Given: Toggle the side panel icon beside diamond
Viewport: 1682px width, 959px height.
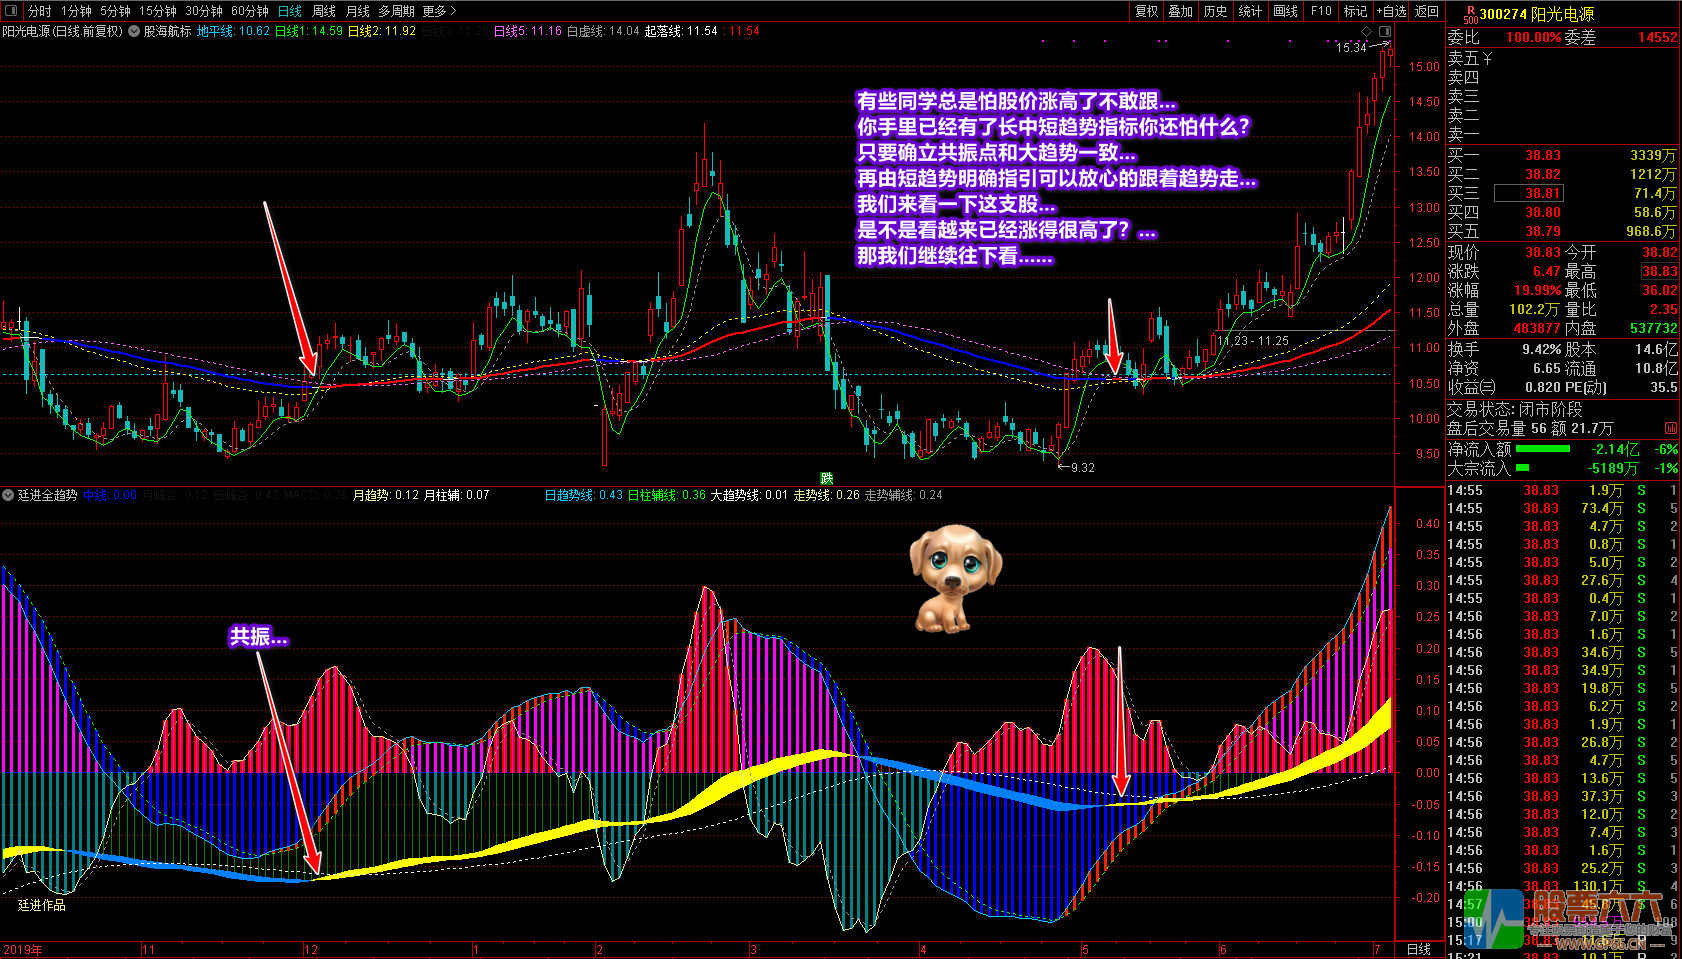Looking at the screenshot, I should pos(1385,32).
